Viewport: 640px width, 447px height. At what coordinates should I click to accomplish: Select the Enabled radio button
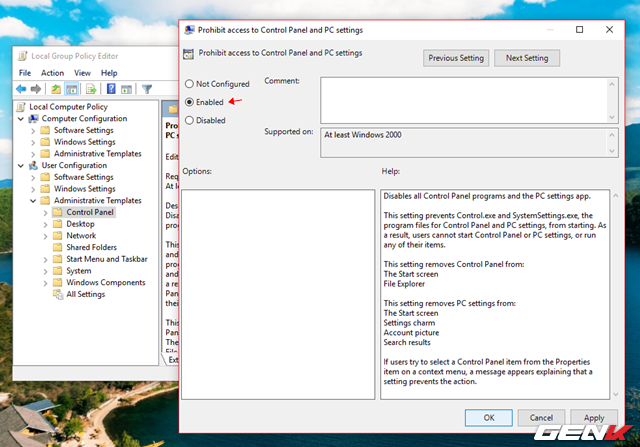[x=189, y=102]
